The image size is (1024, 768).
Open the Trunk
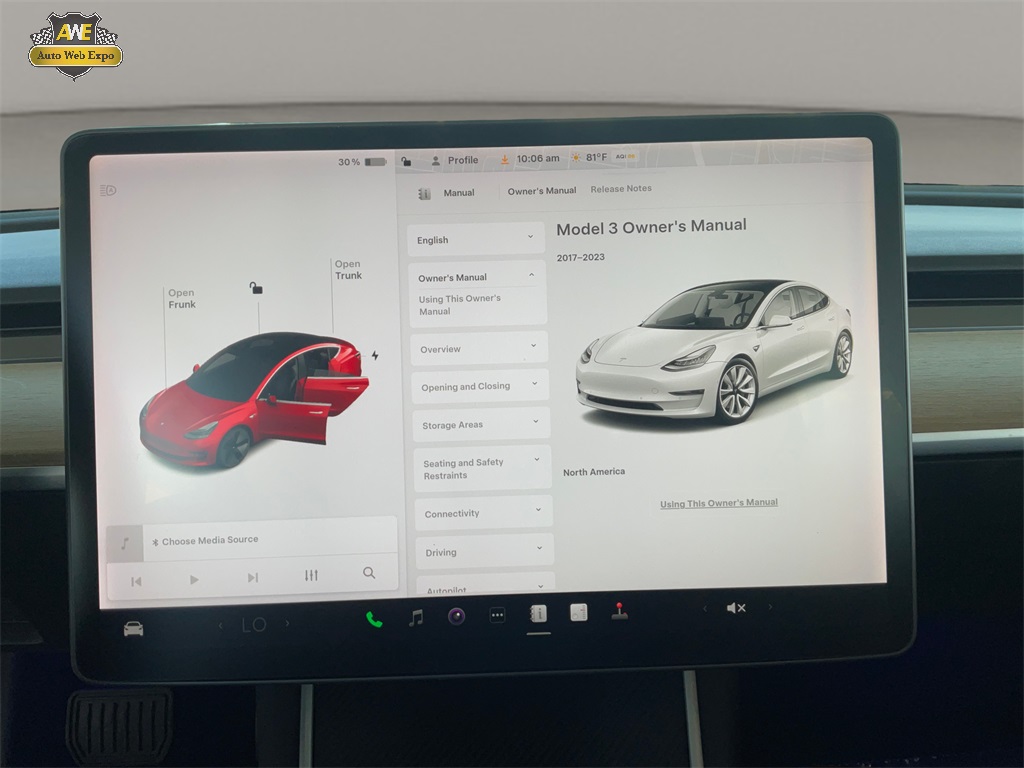click(x=348, y=270)
